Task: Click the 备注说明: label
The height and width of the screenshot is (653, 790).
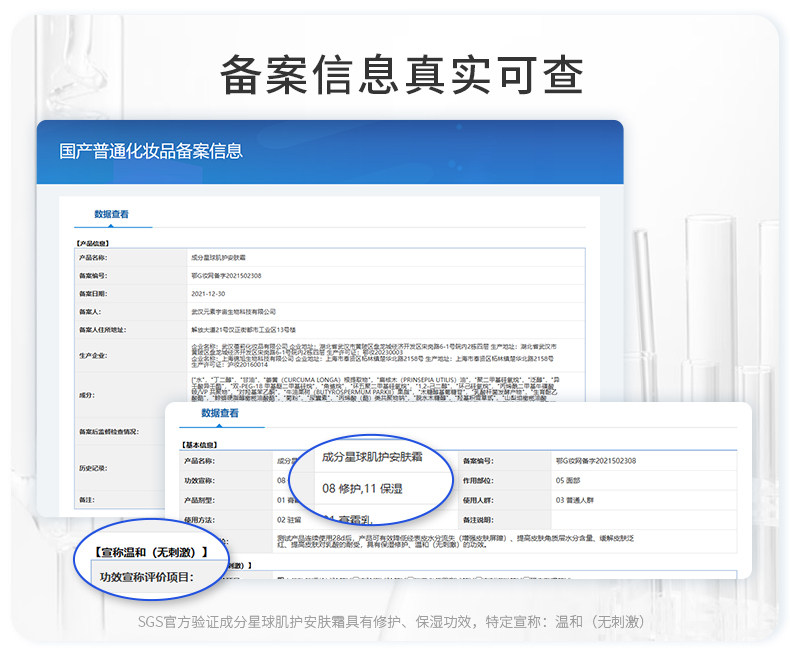Action: tap(478, 519)
